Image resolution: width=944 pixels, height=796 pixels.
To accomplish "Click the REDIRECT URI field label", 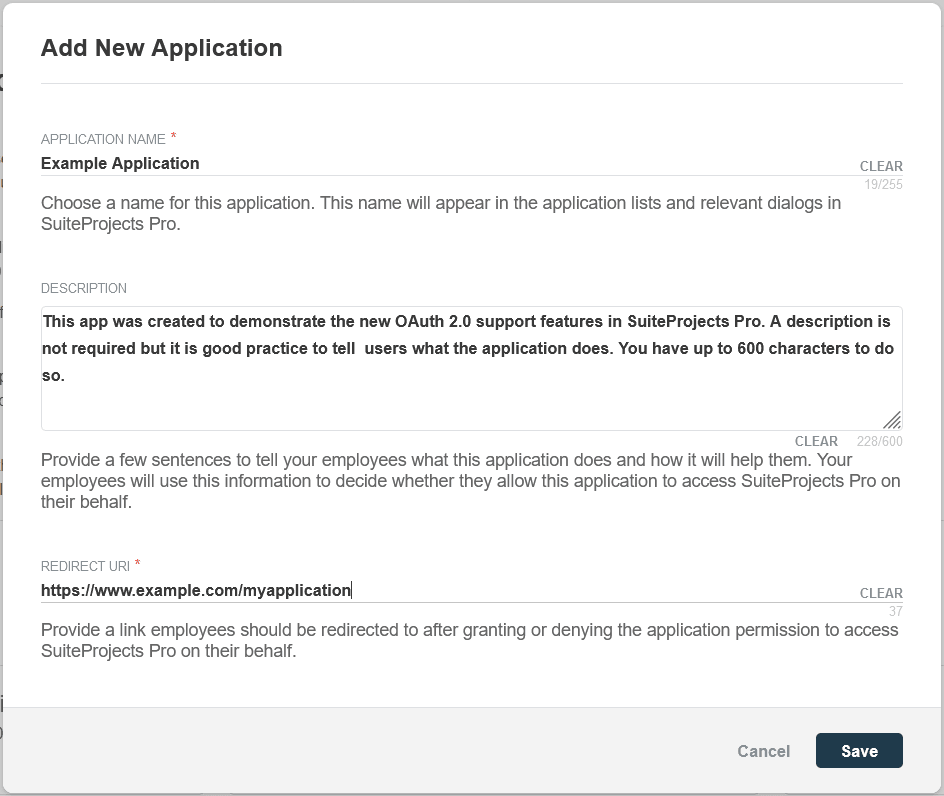I will (86, 566).
